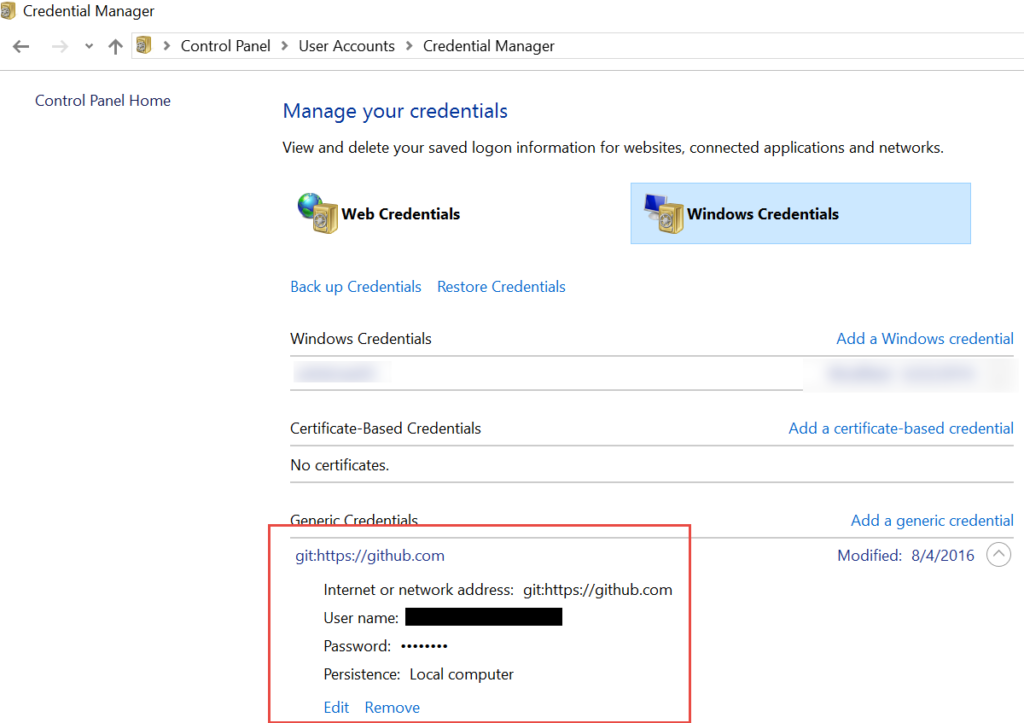
Task: Open User Accounts breadcrumb
Action: [346, 46]
